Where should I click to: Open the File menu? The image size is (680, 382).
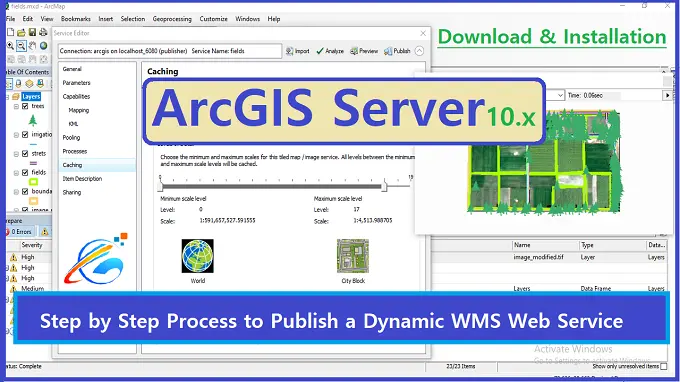coord(10,19)
